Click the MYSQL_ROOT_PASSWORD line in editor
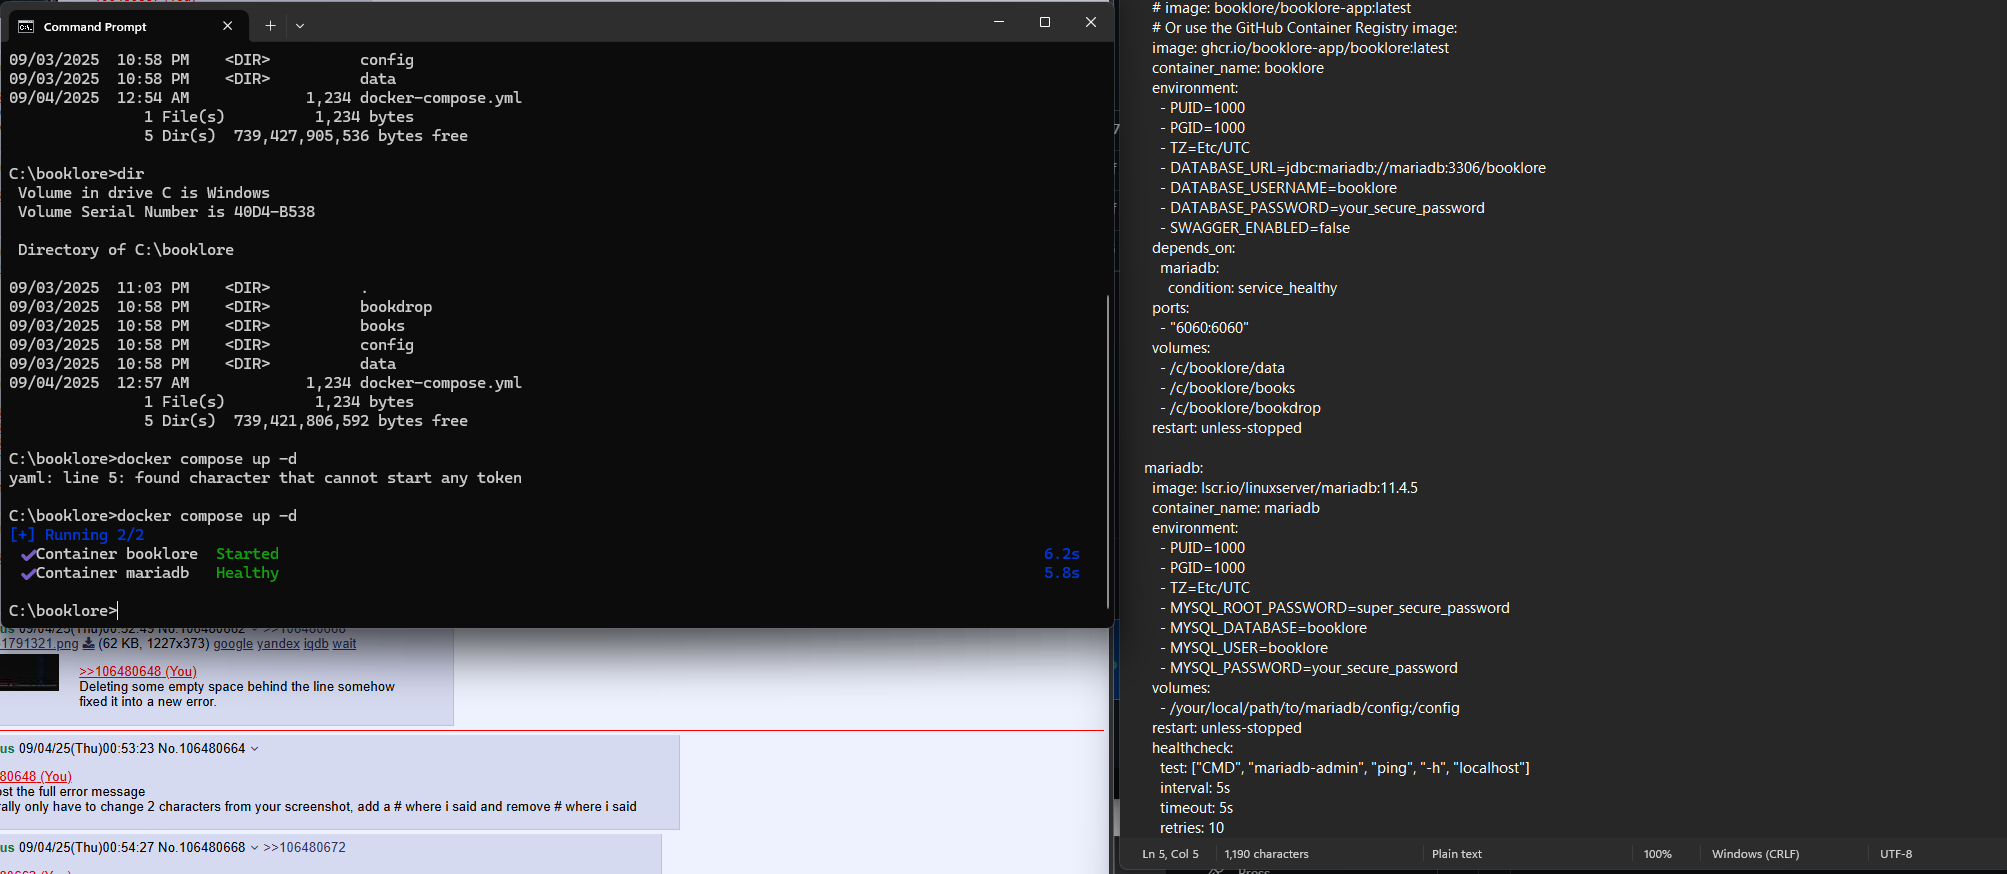The width and height of the screenshot is (2007, 874). [1335, 608]
